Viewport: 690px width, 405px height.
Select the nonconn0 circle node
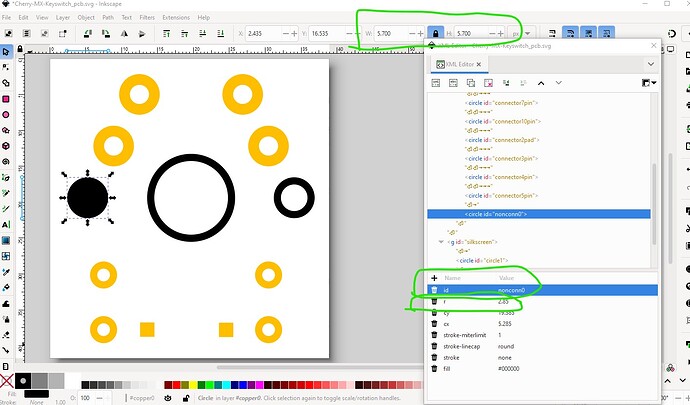tap(539, 214)
